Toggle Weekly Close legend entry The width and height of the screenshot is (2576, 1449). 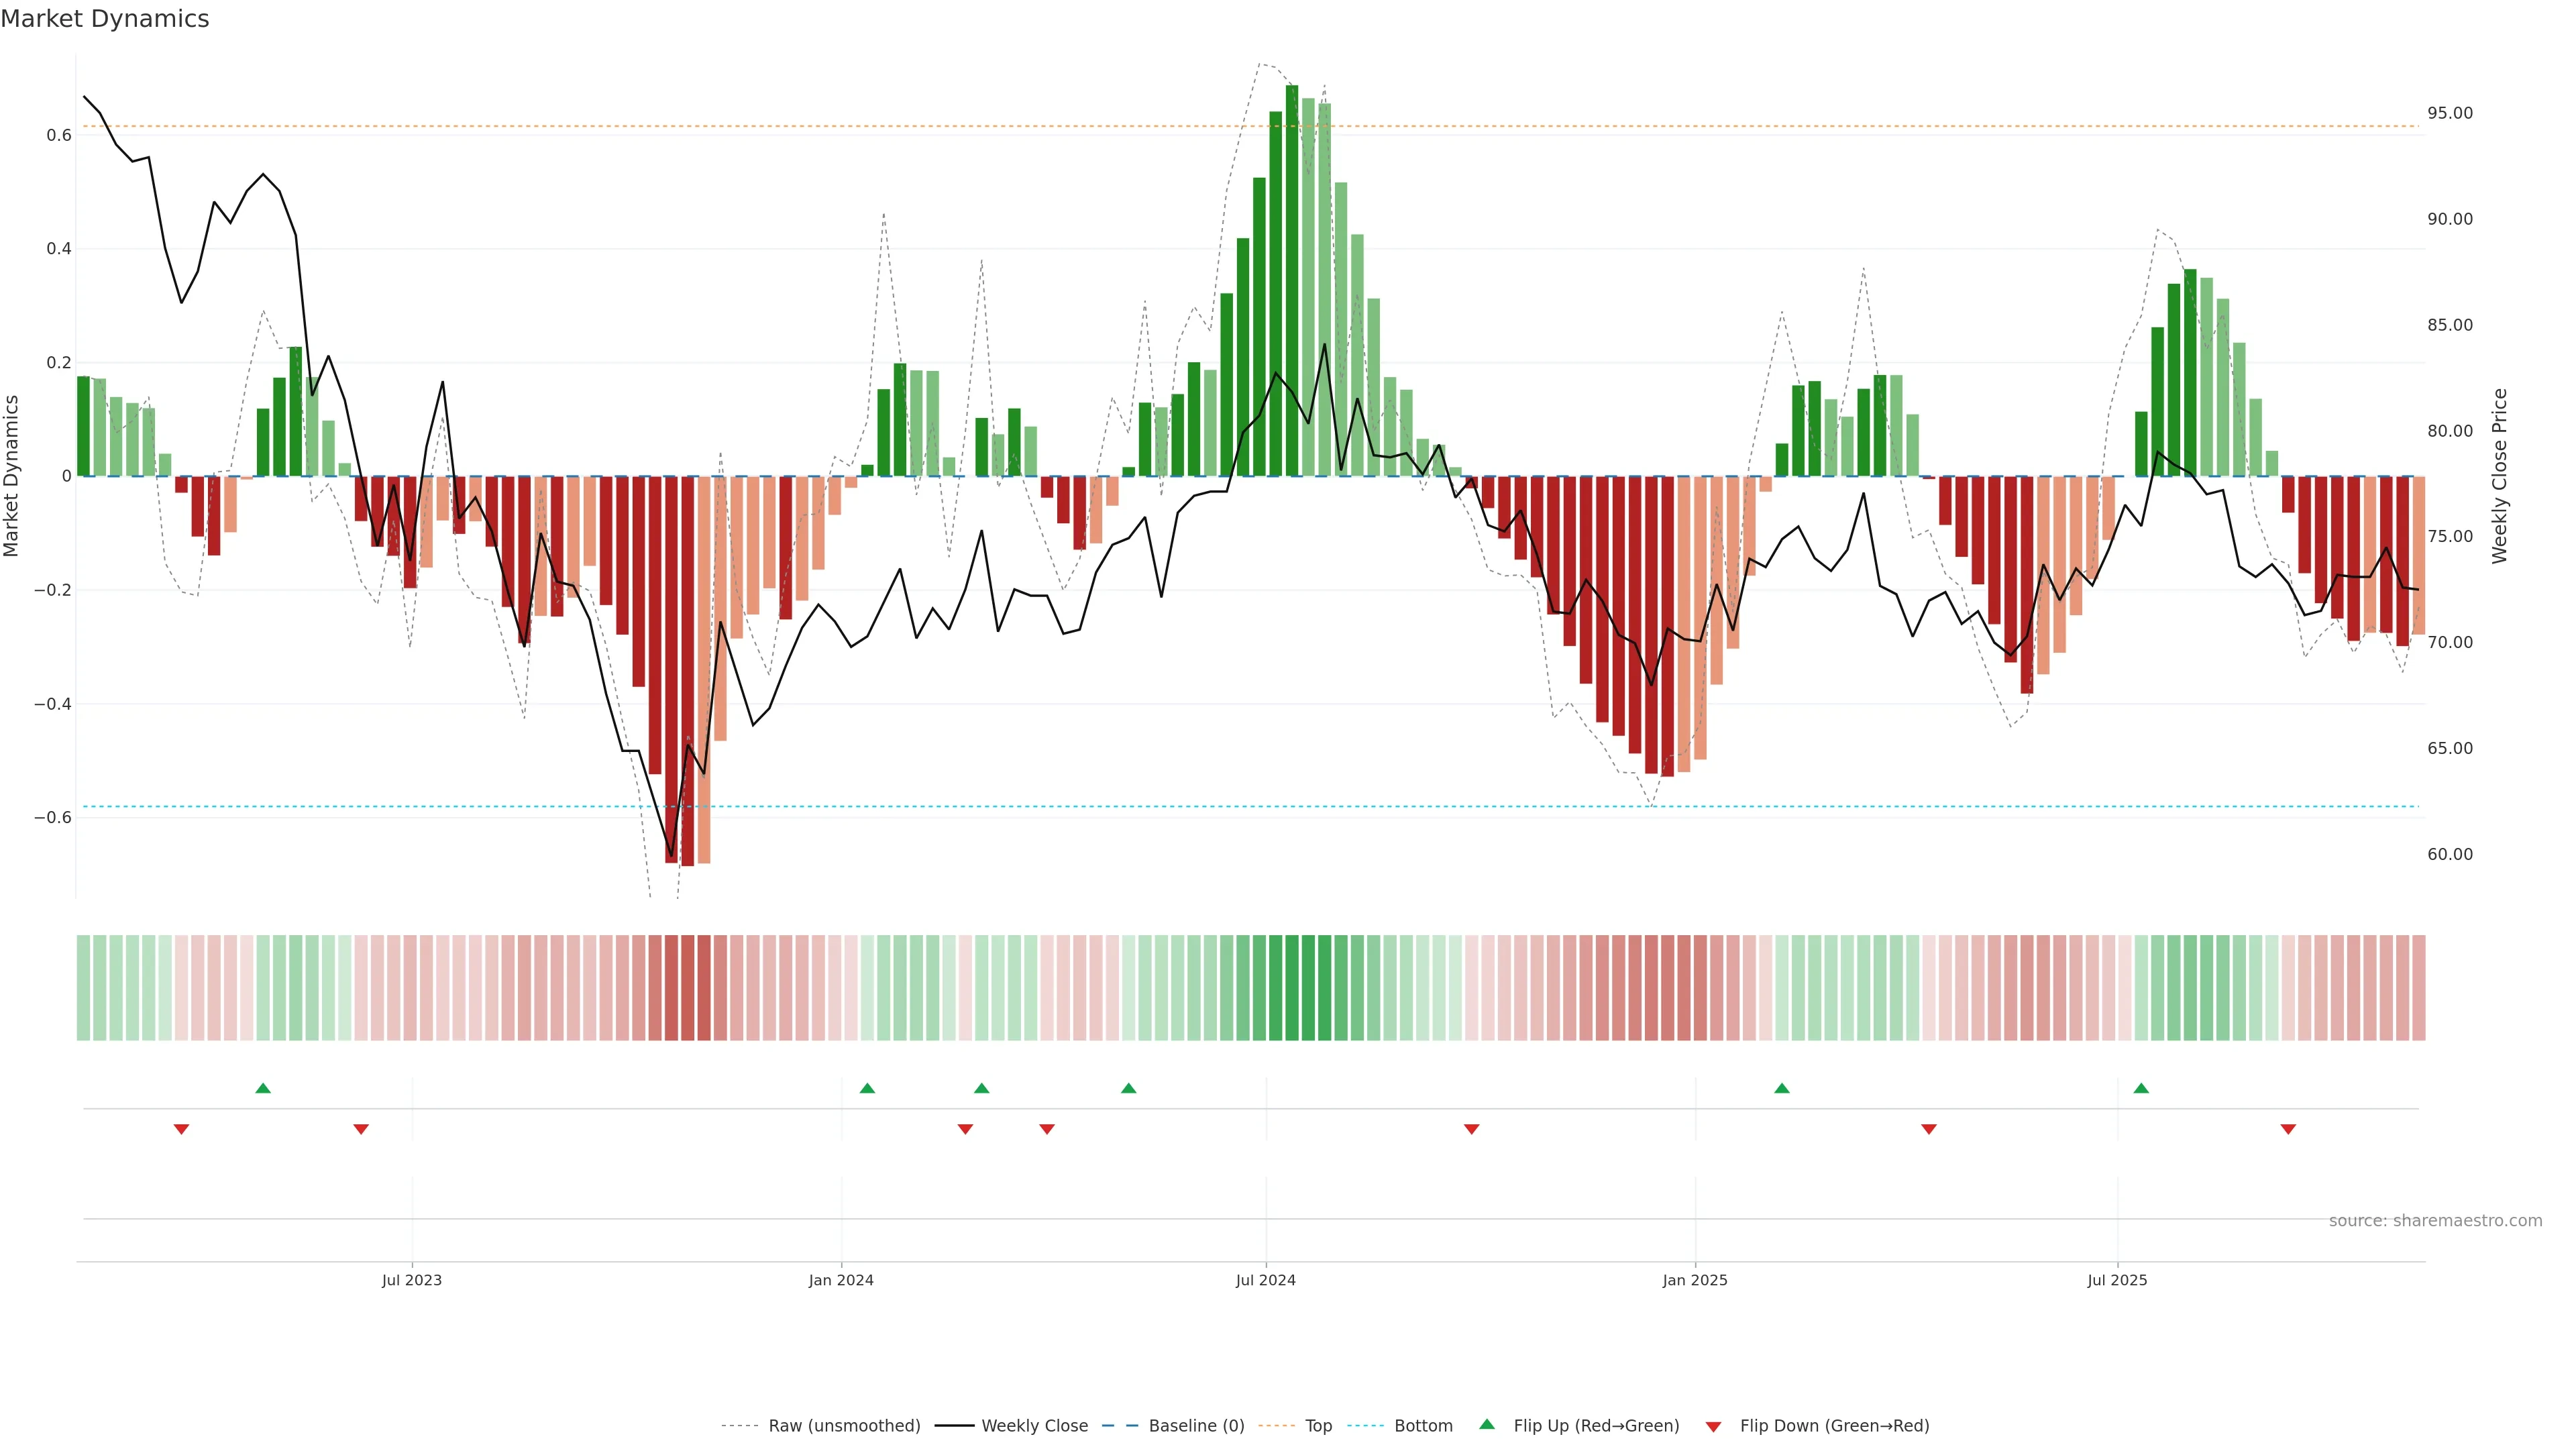click(1034, 1426)
